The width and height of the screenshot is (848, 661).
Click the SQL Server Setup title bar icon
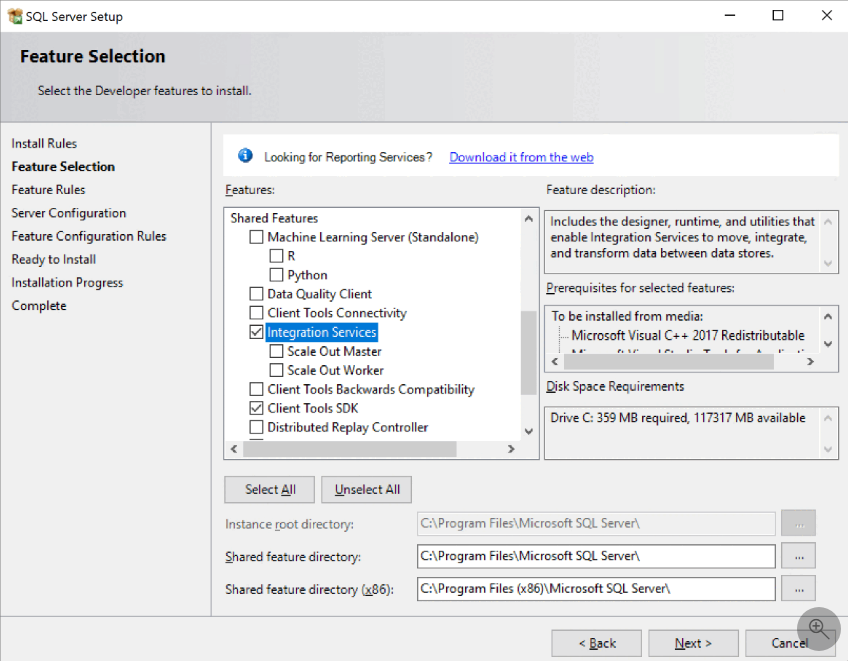point(15,16)
